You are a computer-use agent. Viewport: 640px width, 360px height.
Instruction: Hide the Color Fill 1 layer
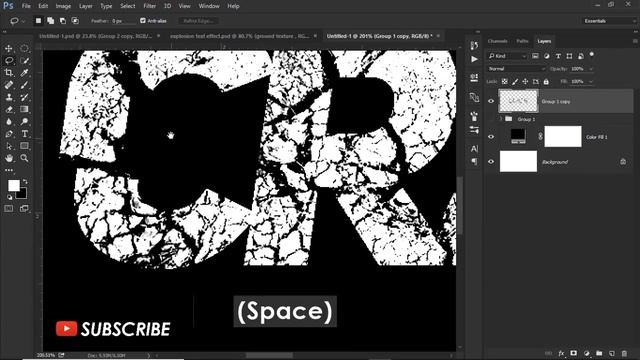491,137
